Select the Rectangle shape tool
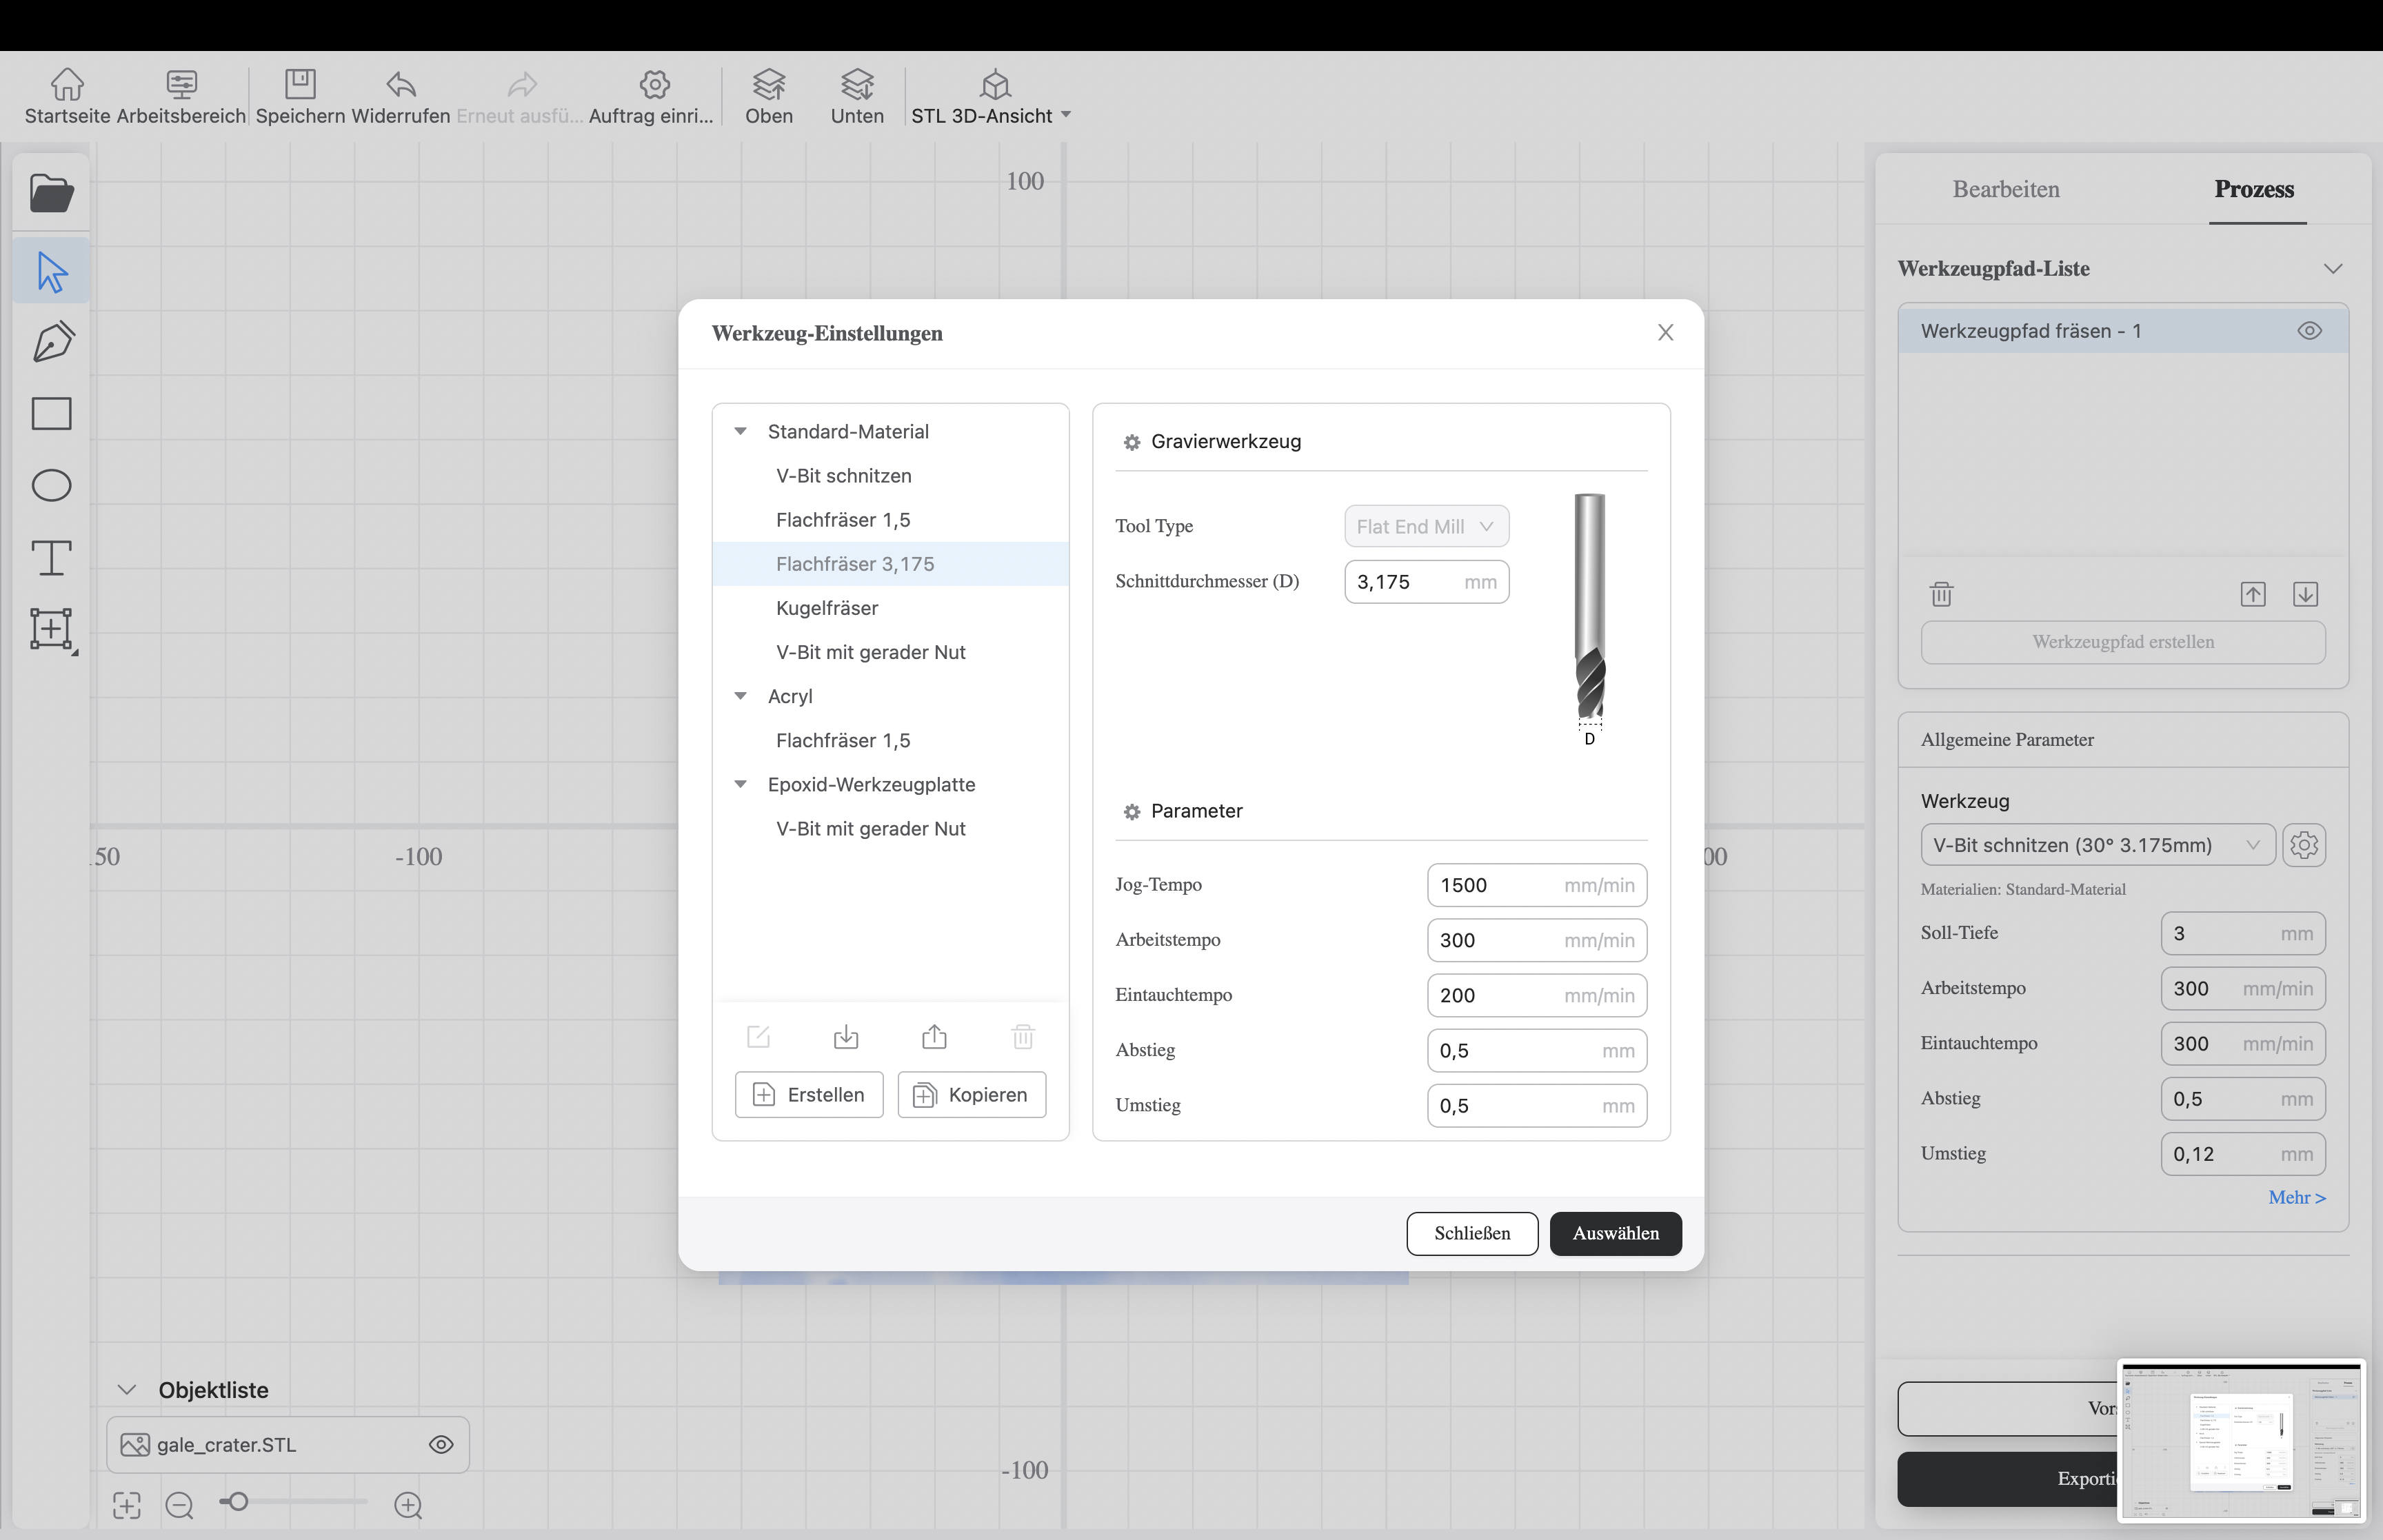Viewport: 2383px width, 1540px height. [51, 414]
